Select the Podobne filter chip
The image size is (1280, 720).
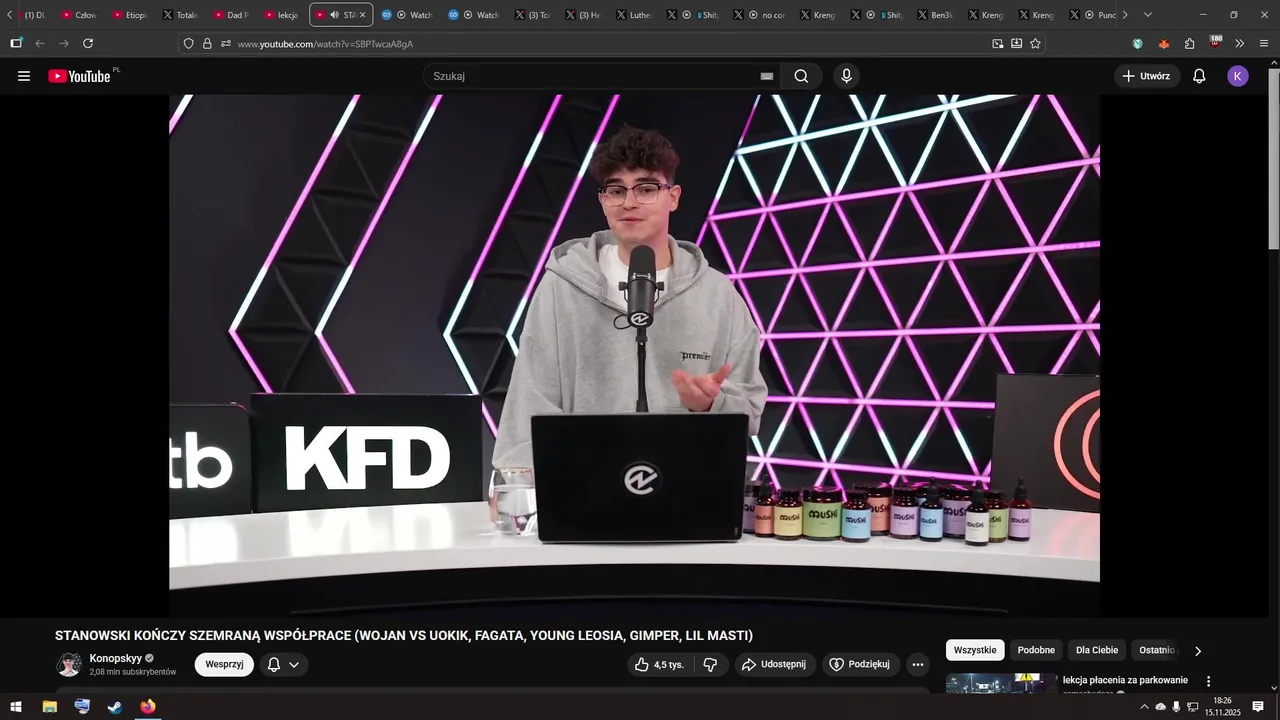1036,650
